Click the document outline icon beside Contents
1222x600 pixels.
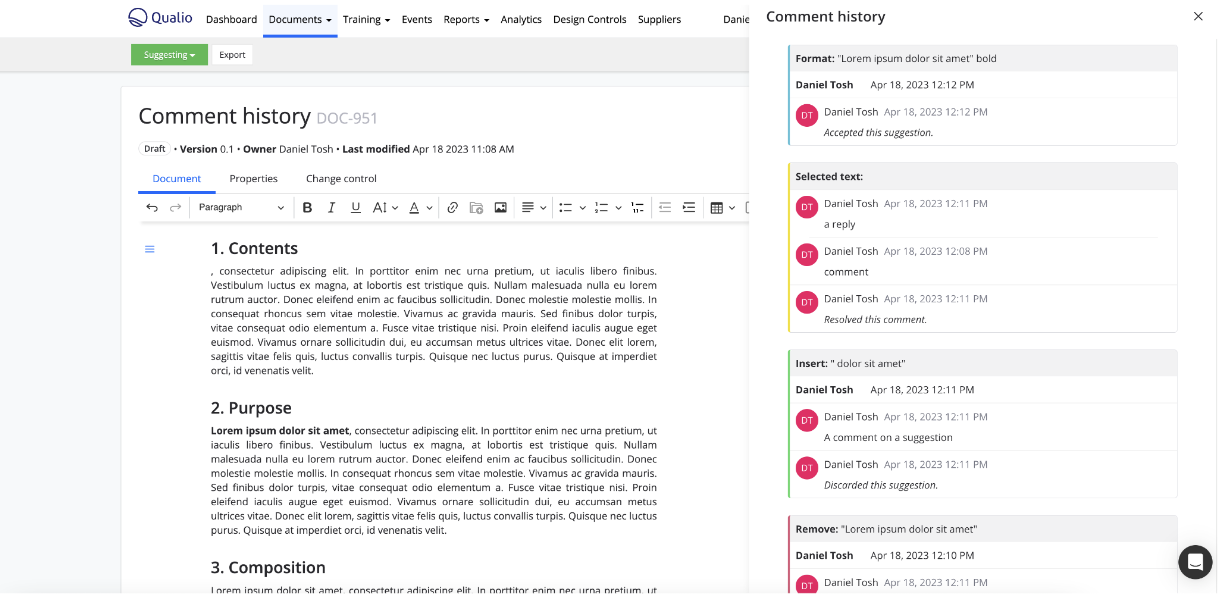[150, 249]
